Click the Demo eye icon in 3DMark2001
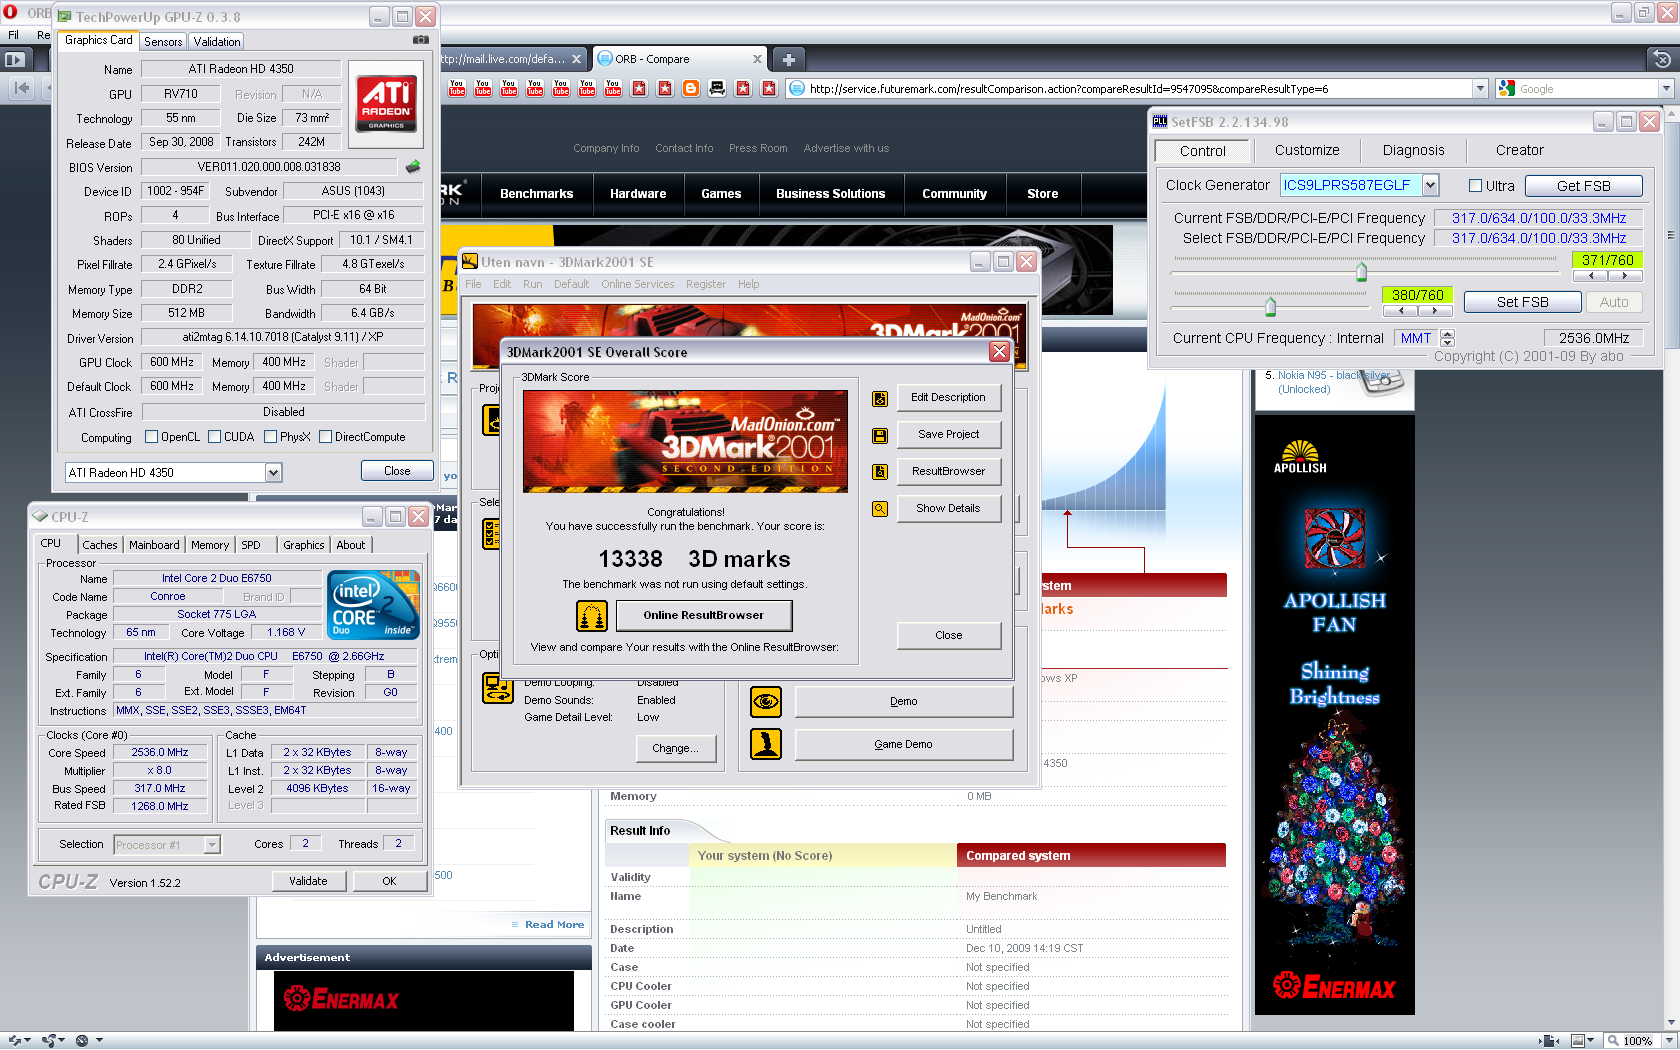 point(766,702)
